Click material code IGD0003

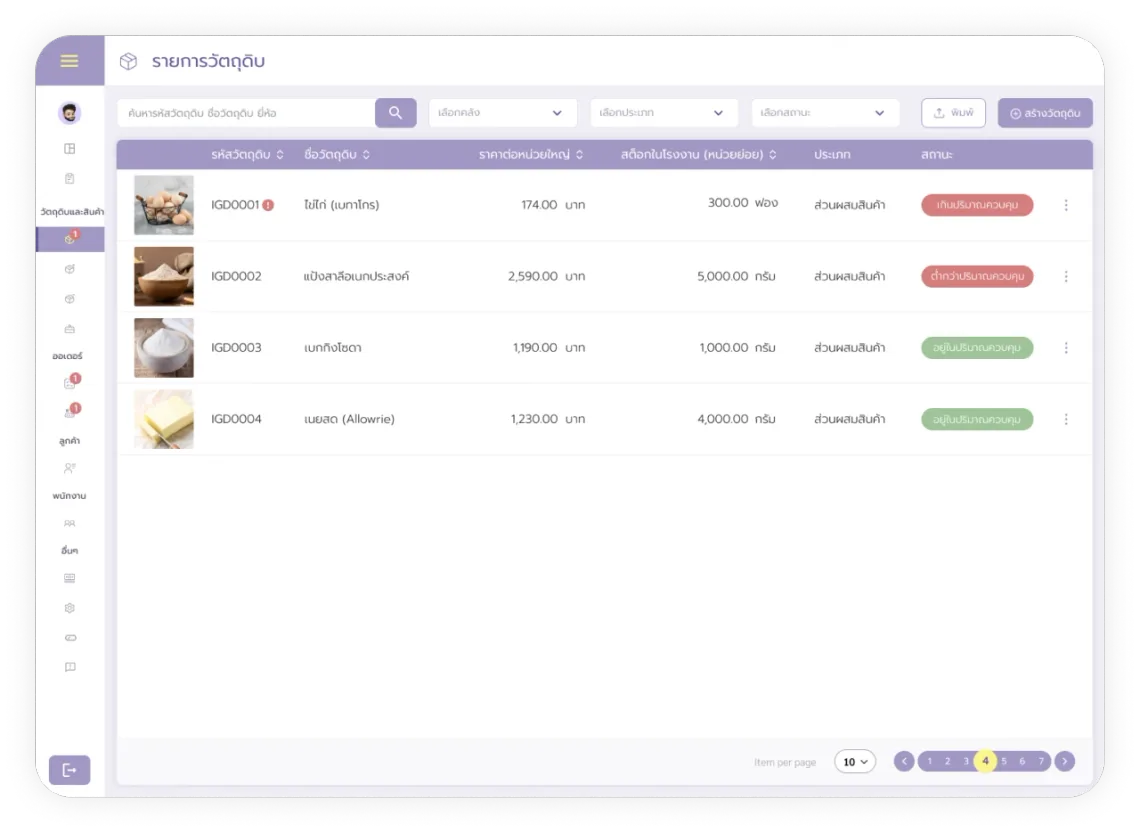[x=236, y=347]
